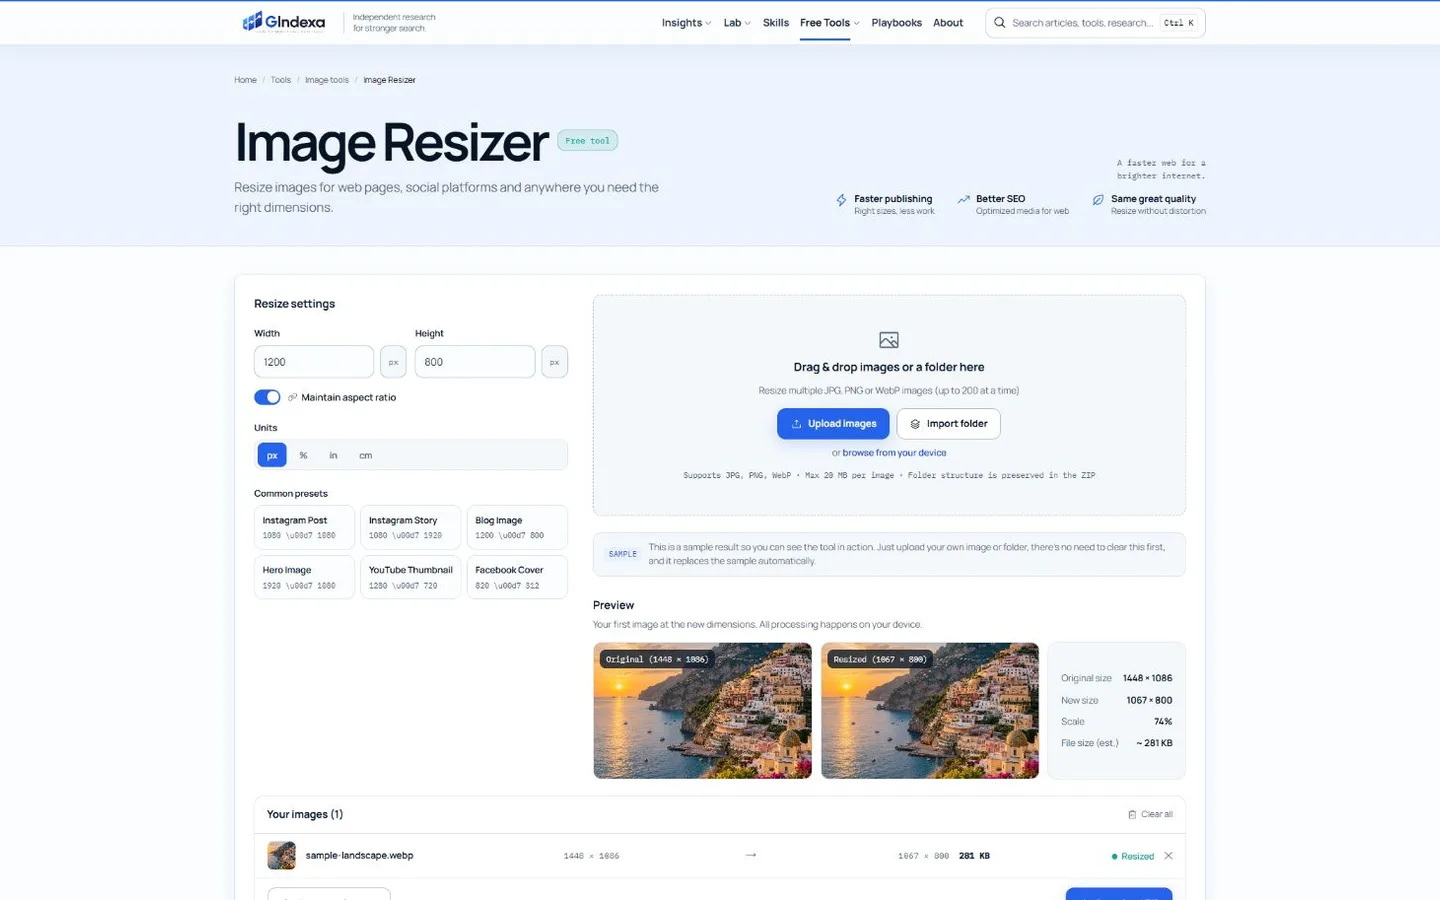1440x900 pixels.
Task: Click the Better SEO trend icon
Action: (x=963, y=199)
